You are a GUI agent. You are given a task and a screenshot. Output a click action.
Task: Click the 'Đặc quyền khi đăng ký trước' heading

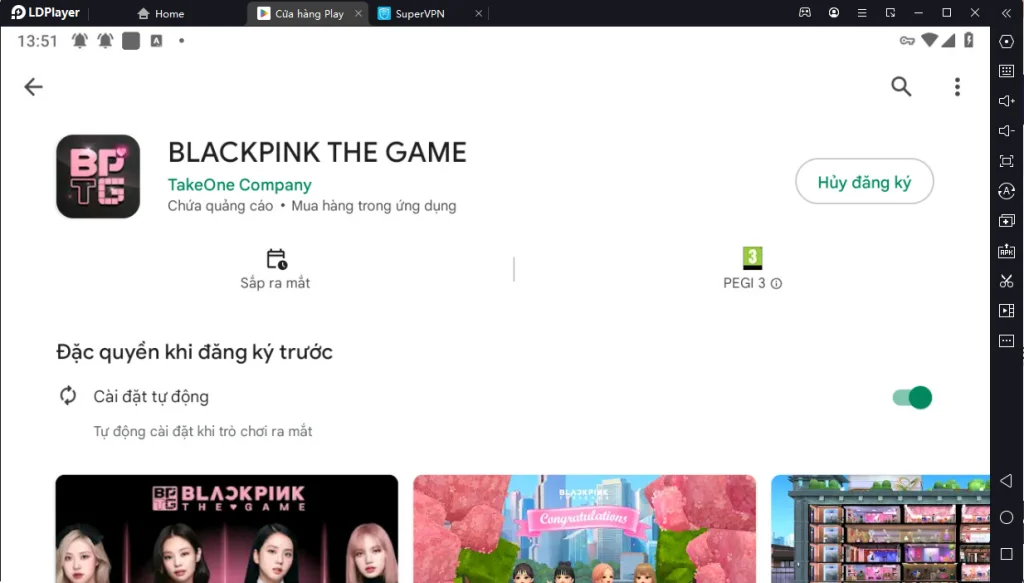[x=195, y=353]
